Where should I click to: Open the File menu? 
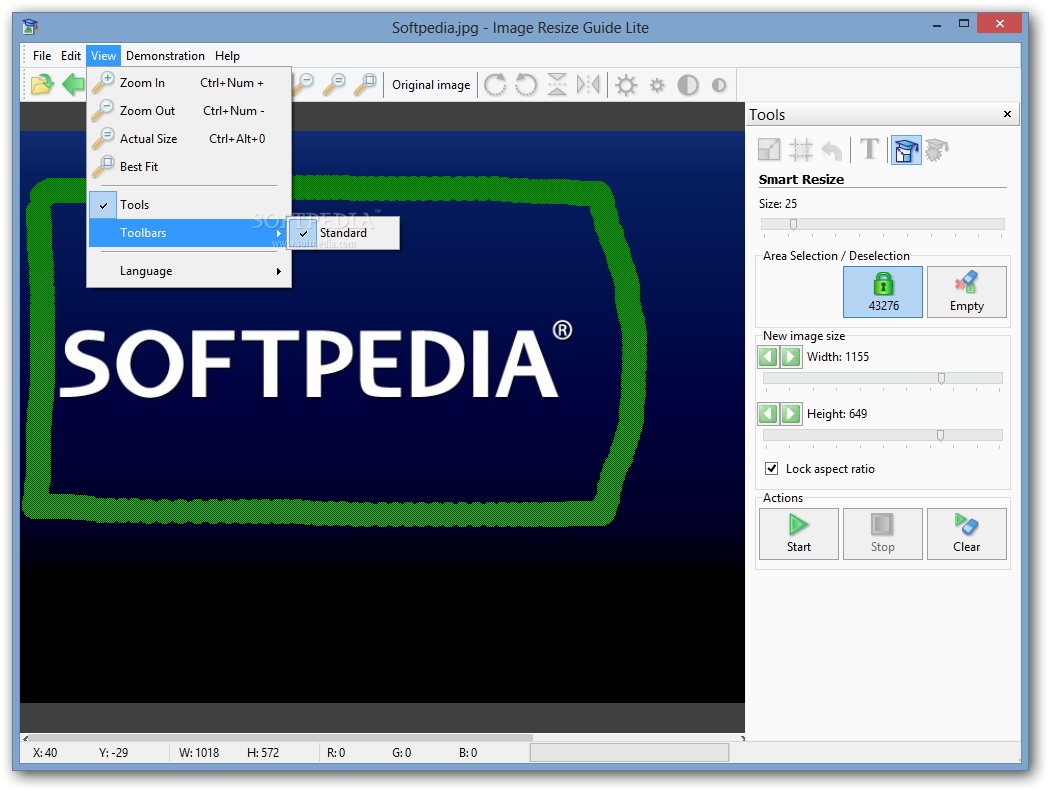(41, 56)
